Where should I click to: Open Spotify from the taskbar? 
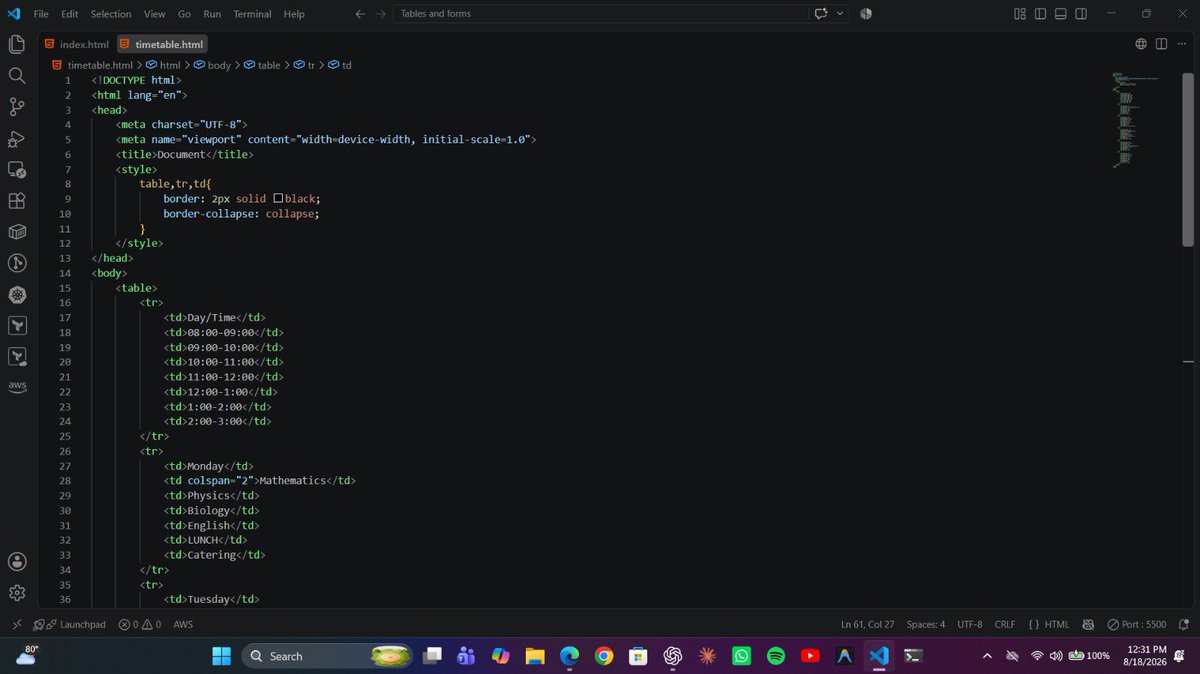point(776,656)
